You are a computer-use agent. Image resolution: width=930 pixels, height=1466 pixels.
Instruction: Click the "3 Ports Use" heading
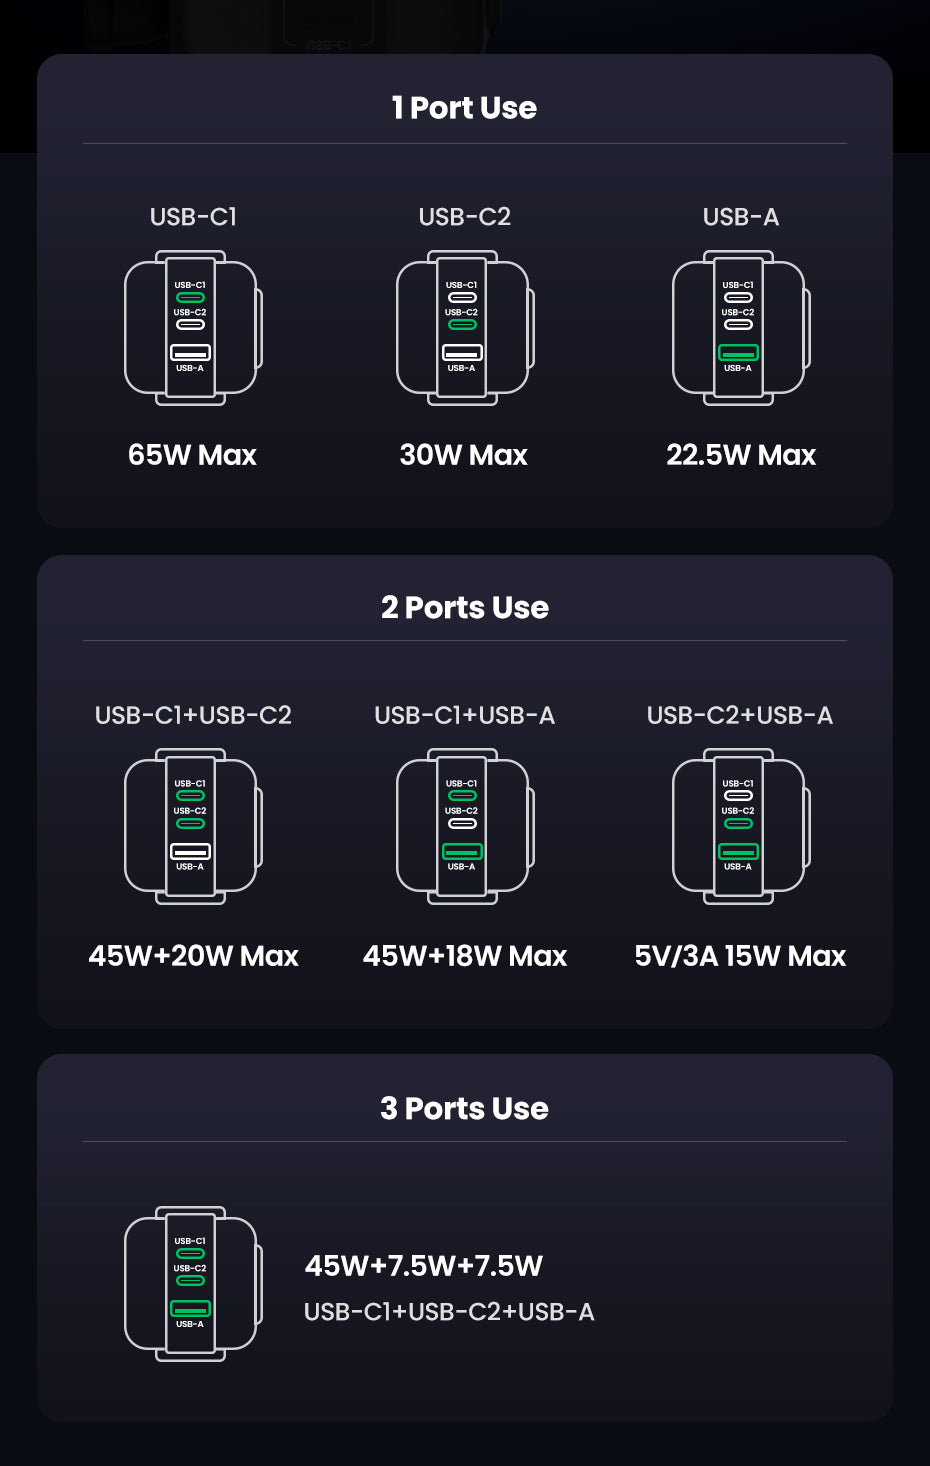click(x=464, y=1108)
